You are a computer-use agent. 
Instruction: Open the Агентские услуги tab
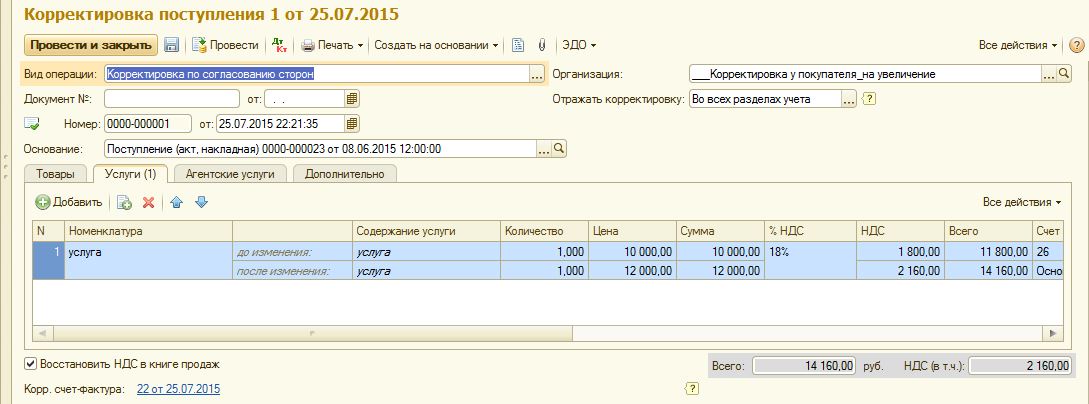click(x=230, y=174)
